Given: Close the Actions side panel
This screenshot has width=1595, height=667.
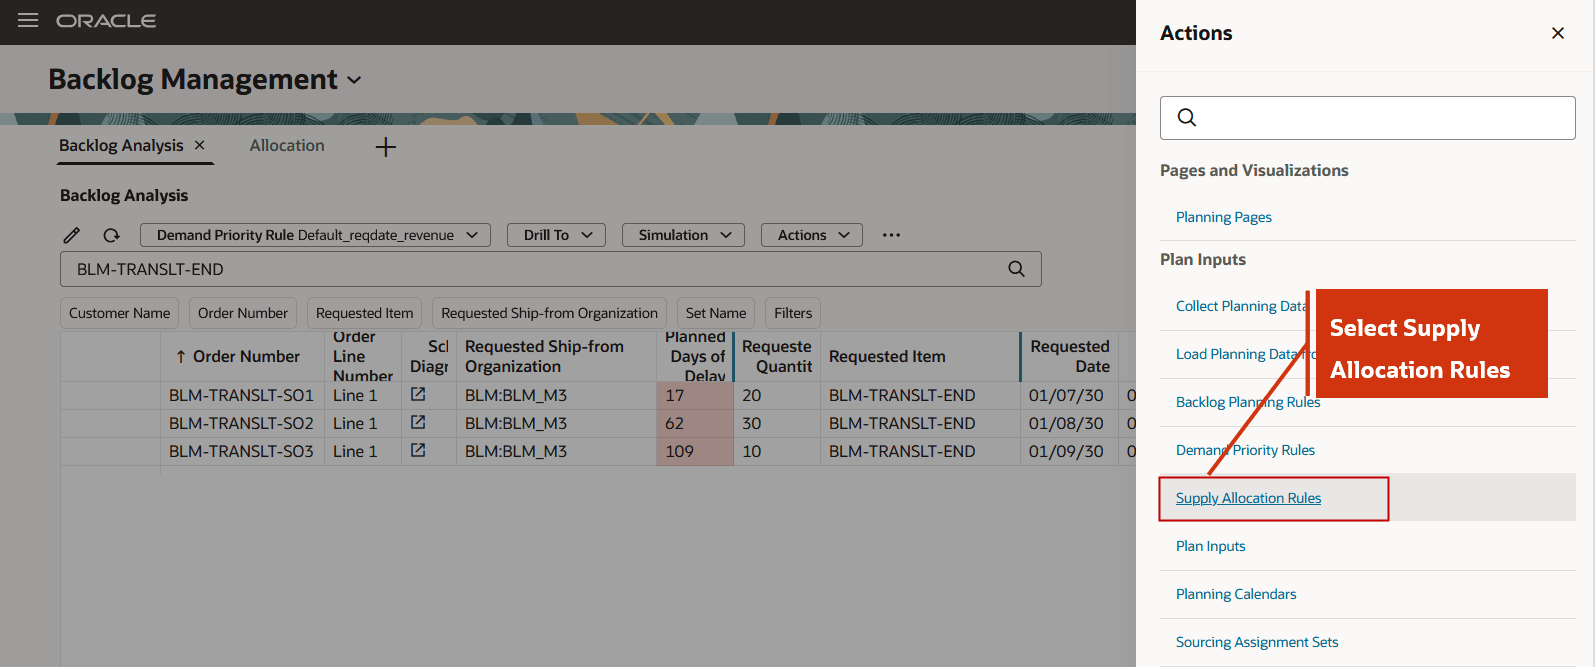Looking at the screenshot, I should 1557,33.
